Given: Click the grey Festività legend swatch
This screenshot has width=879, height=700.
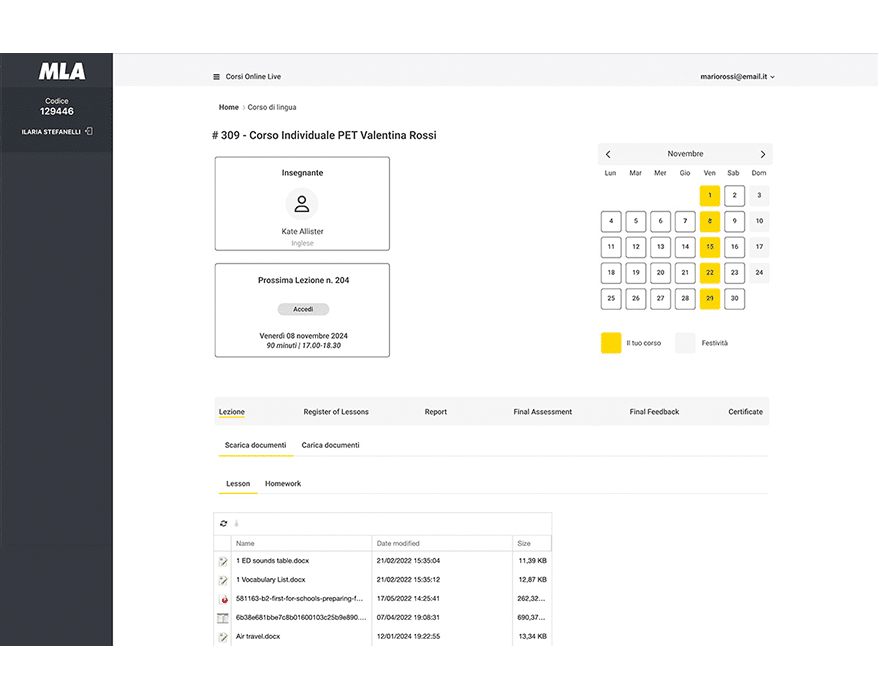Looking at the screenshot, I should click(x=685, y=343).
